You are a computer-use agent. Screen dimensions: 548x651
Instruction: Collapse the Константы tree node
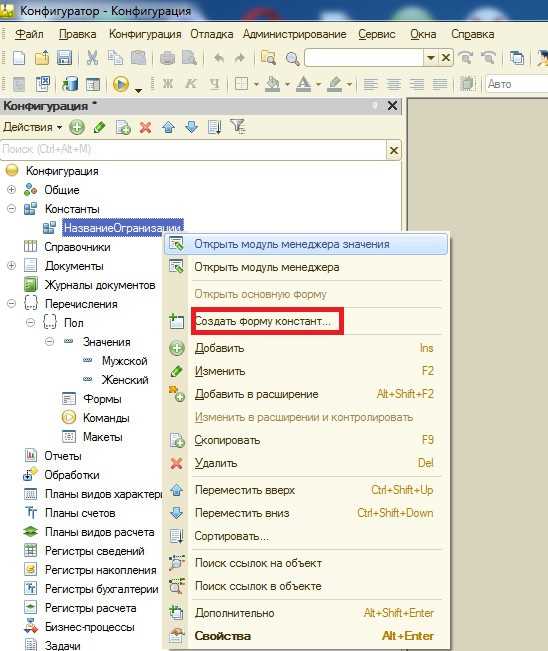tap(12, 209)
